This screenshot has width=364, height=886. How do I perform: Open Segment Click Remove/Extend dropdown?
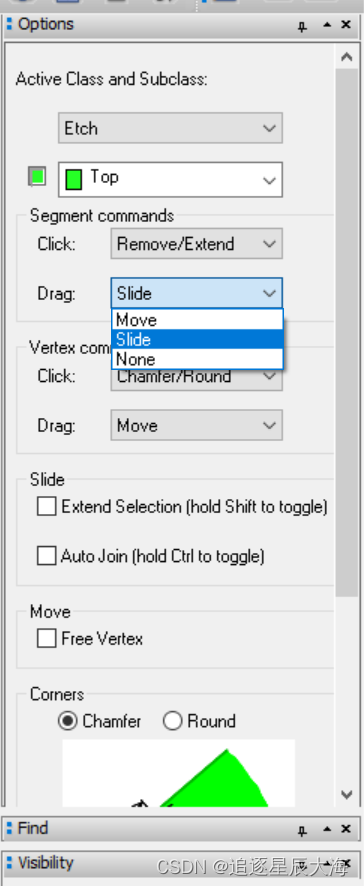[197, 244]
